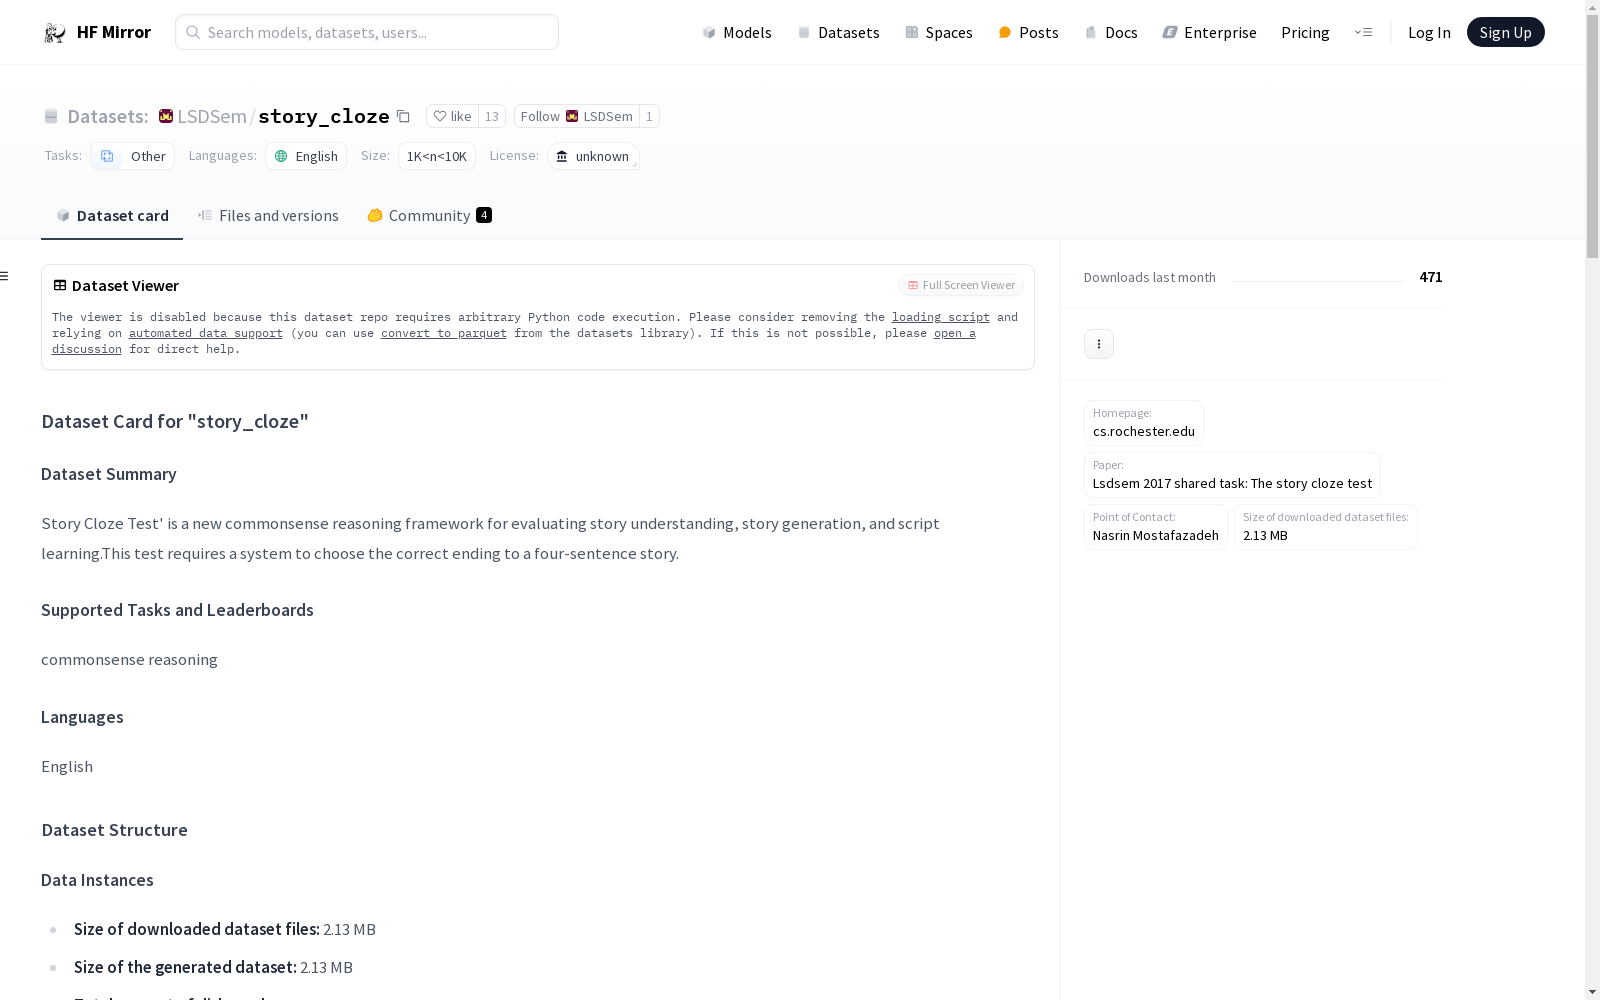Open the LSDSem owner link in the dataset title
The width and height of the screenshot is (1600, 1000).
pyautogui.click(x=212, y=116)
